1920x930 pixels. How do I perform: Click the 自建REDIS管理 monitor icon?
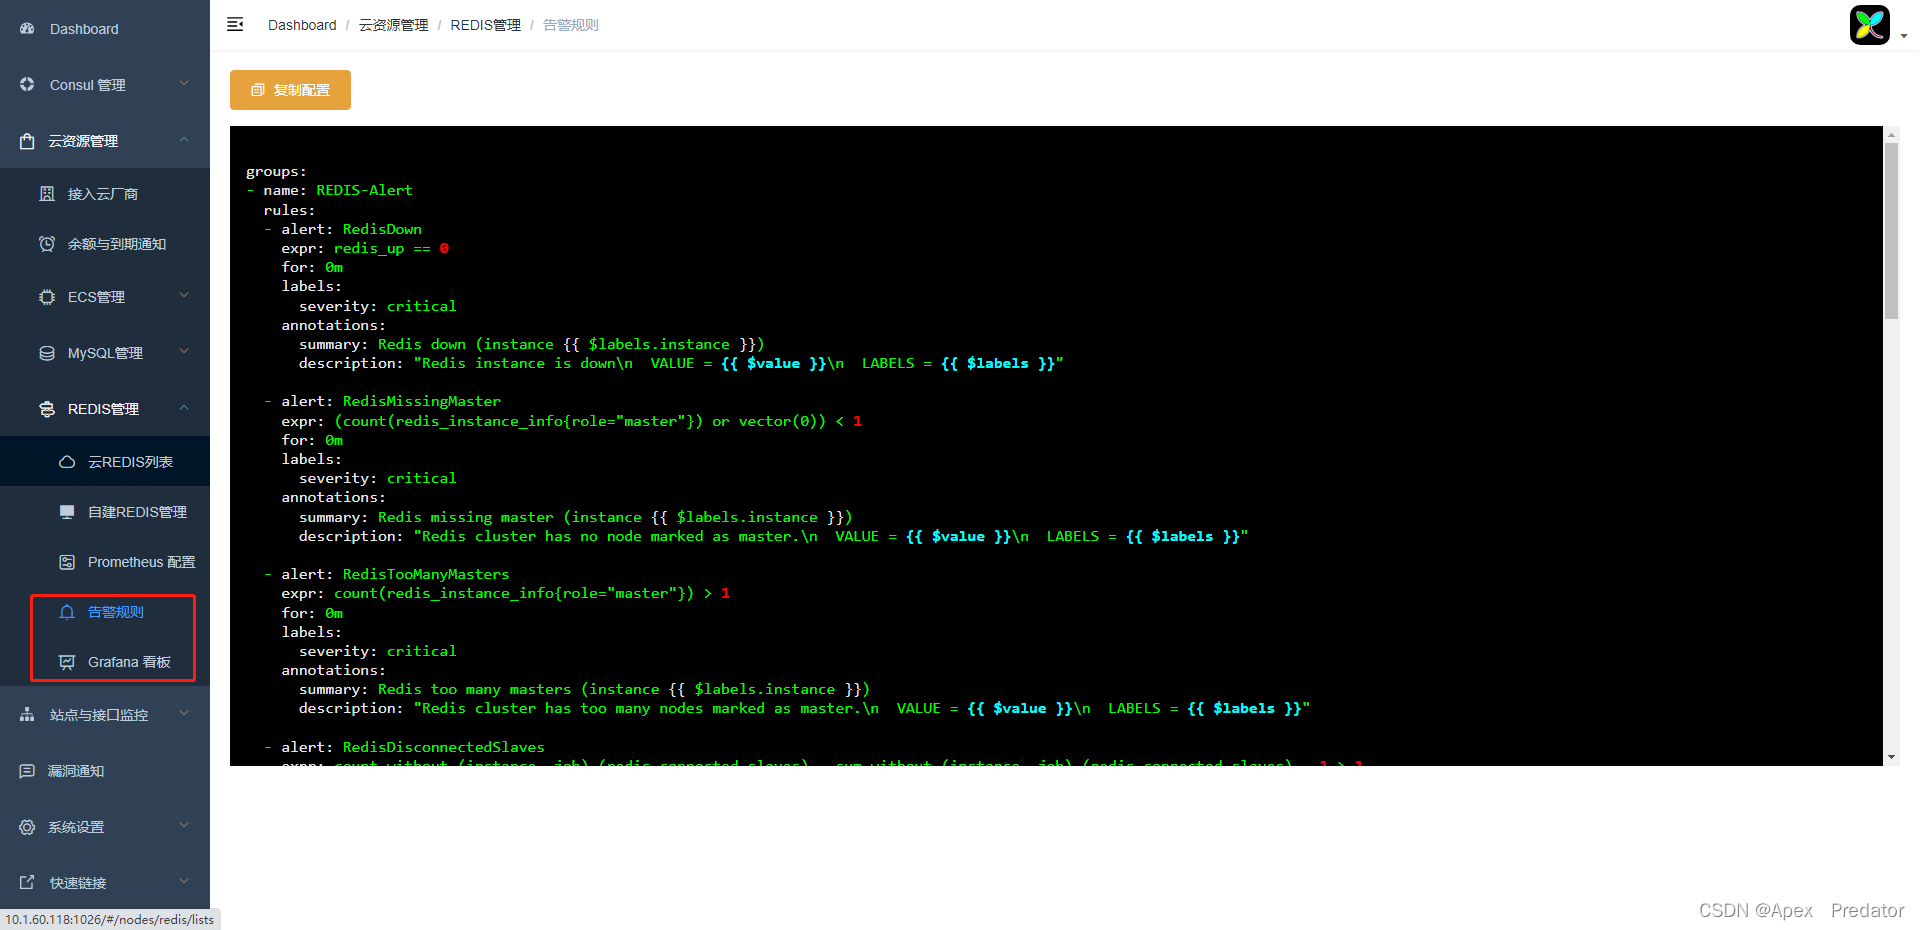point(67,512)
